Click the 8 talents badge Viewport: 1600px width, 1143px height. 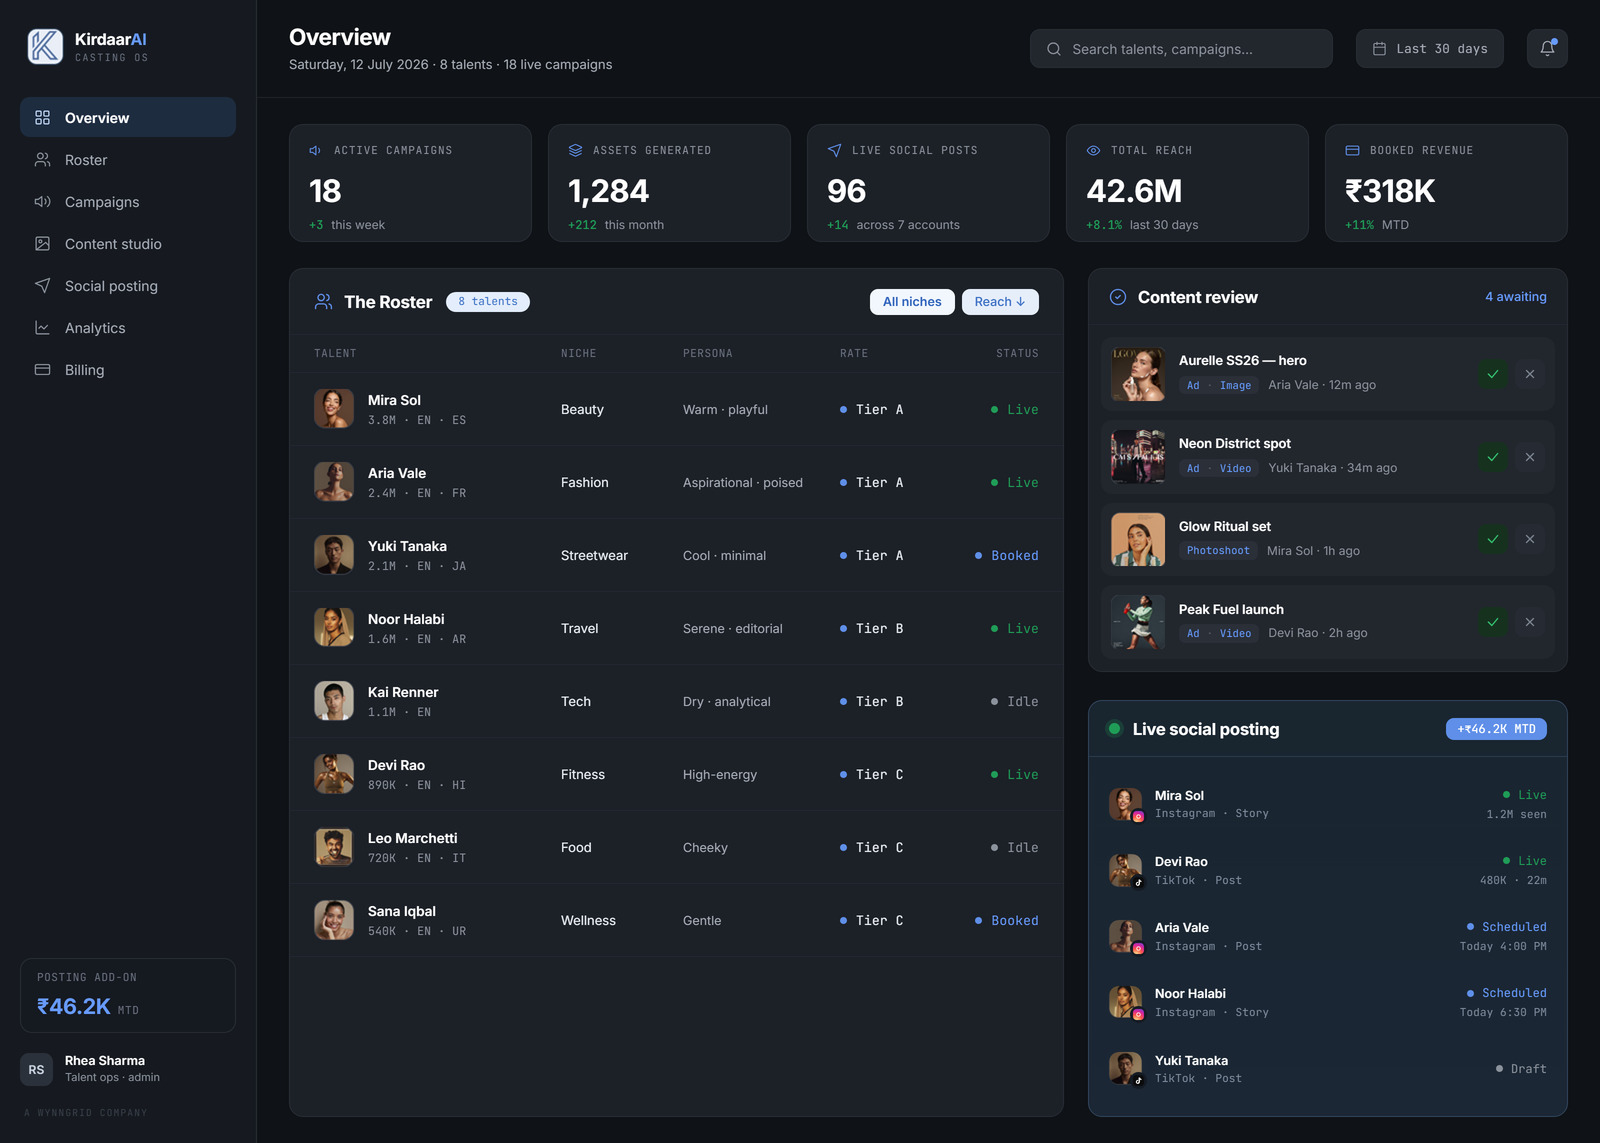488,301
